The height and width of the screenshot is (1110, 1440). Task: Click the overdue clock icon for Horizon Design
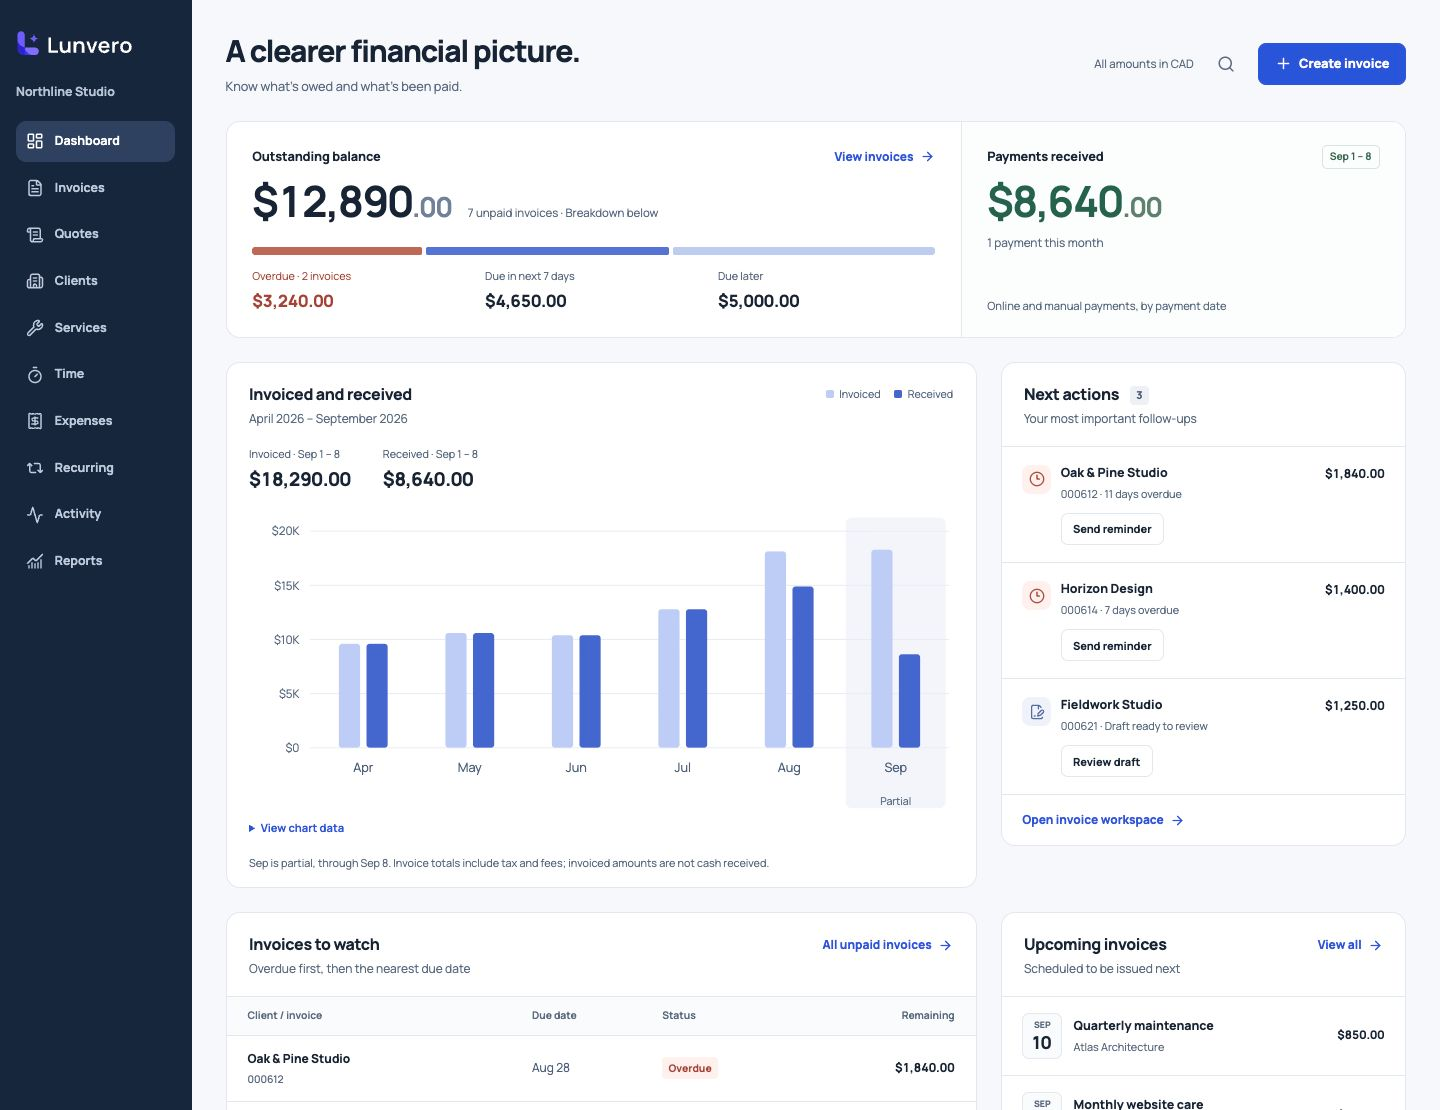point(1037,596)
